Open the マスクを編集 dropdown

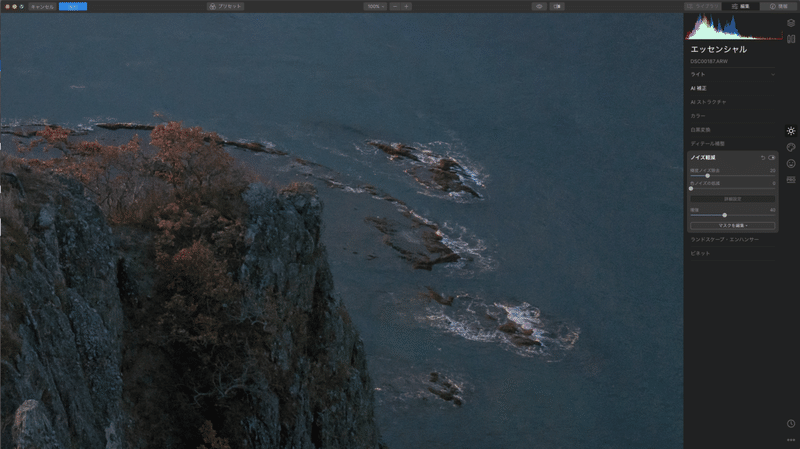coord(733,226)
